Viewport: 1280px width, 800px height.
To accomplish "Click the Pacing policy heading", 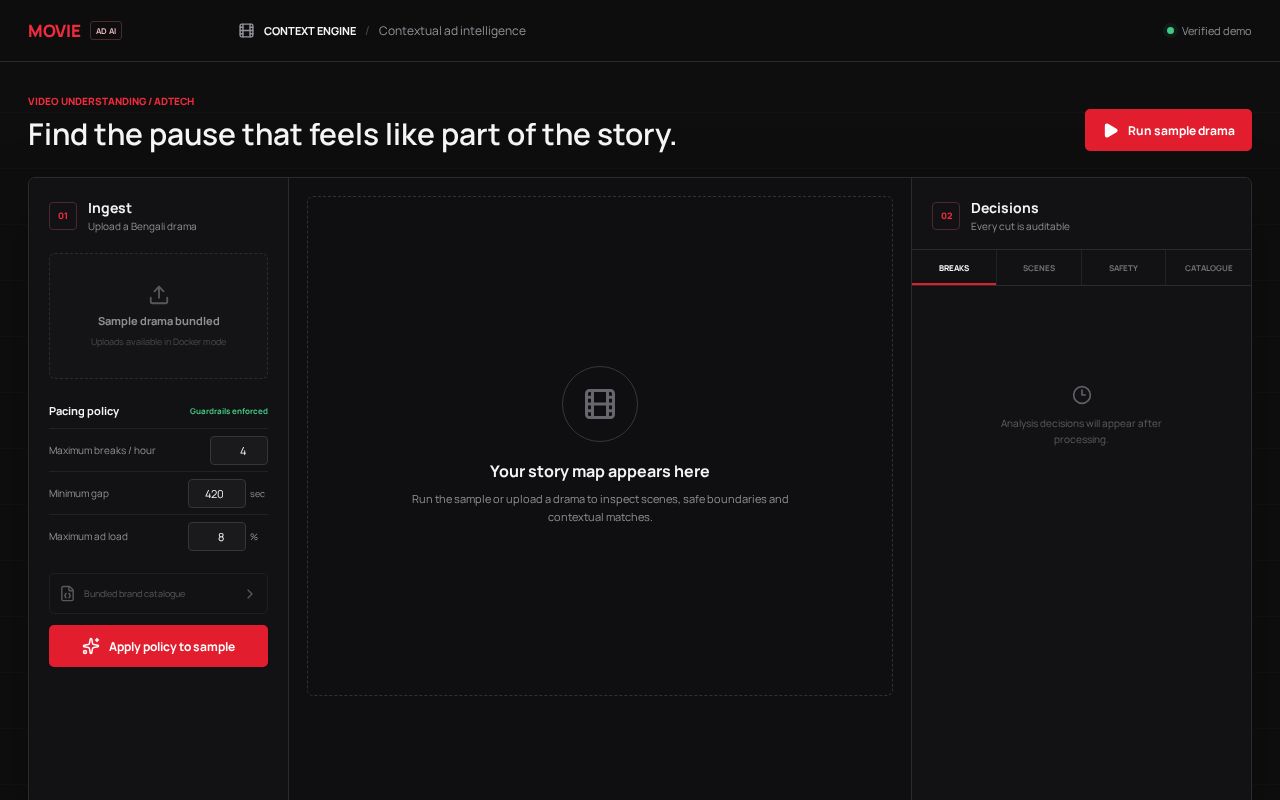I will 84,411.
